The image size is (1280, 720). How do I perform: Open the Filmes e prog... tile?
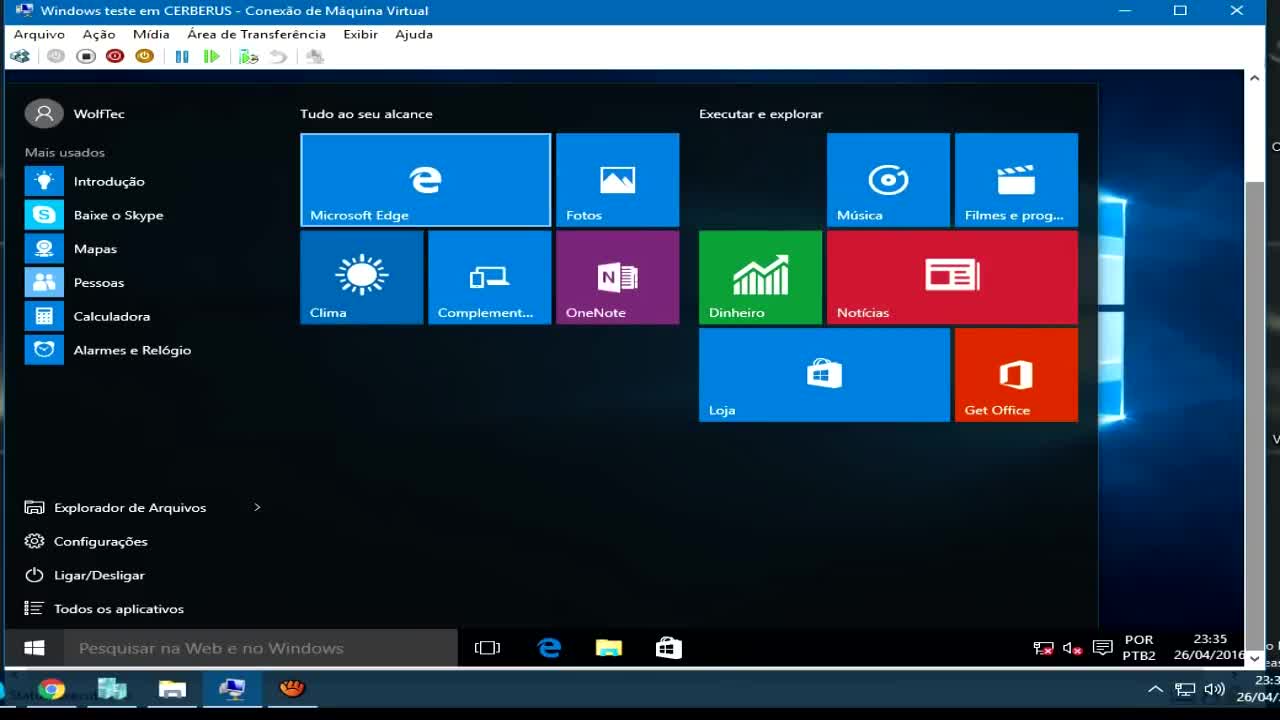[x=1016, y=180]
